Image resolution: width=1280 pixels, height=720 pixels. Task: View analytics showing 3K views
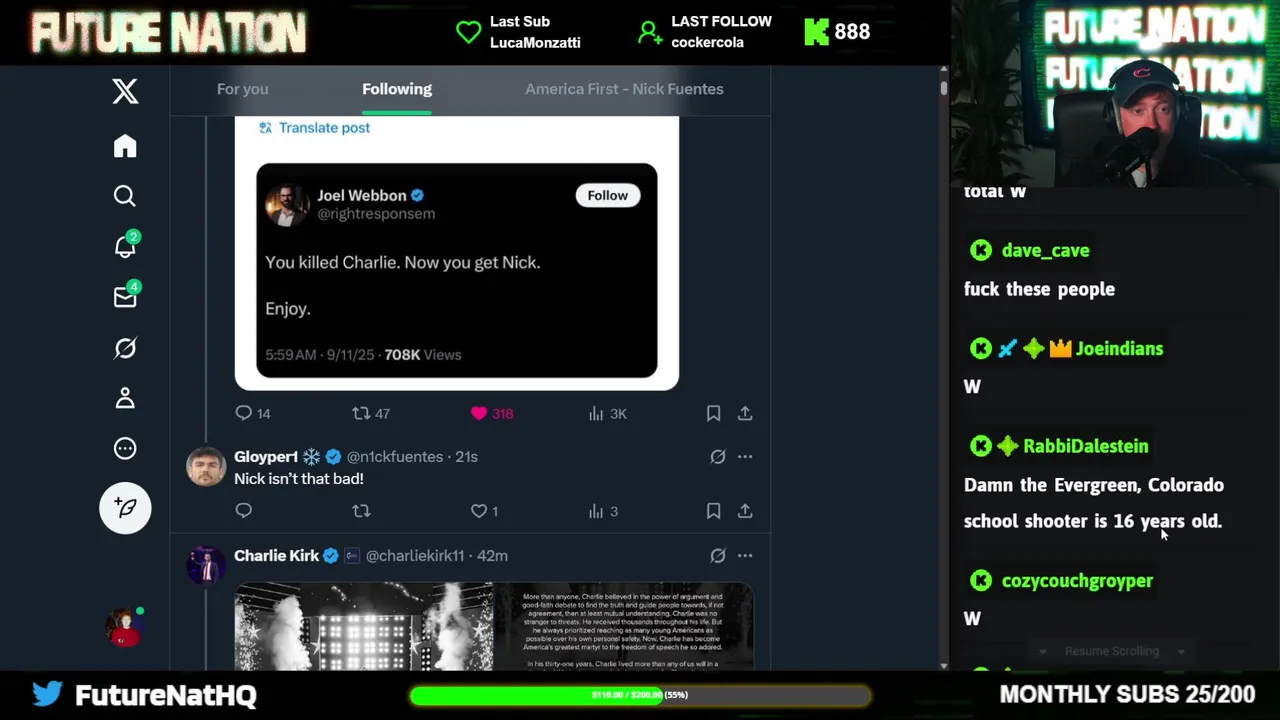coord(607,413)
